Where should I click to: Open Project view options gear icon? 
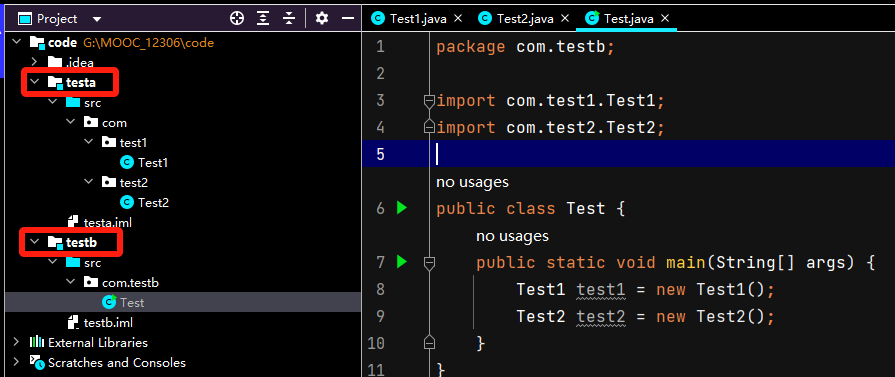pyautogui.click(x=322, y=19)
